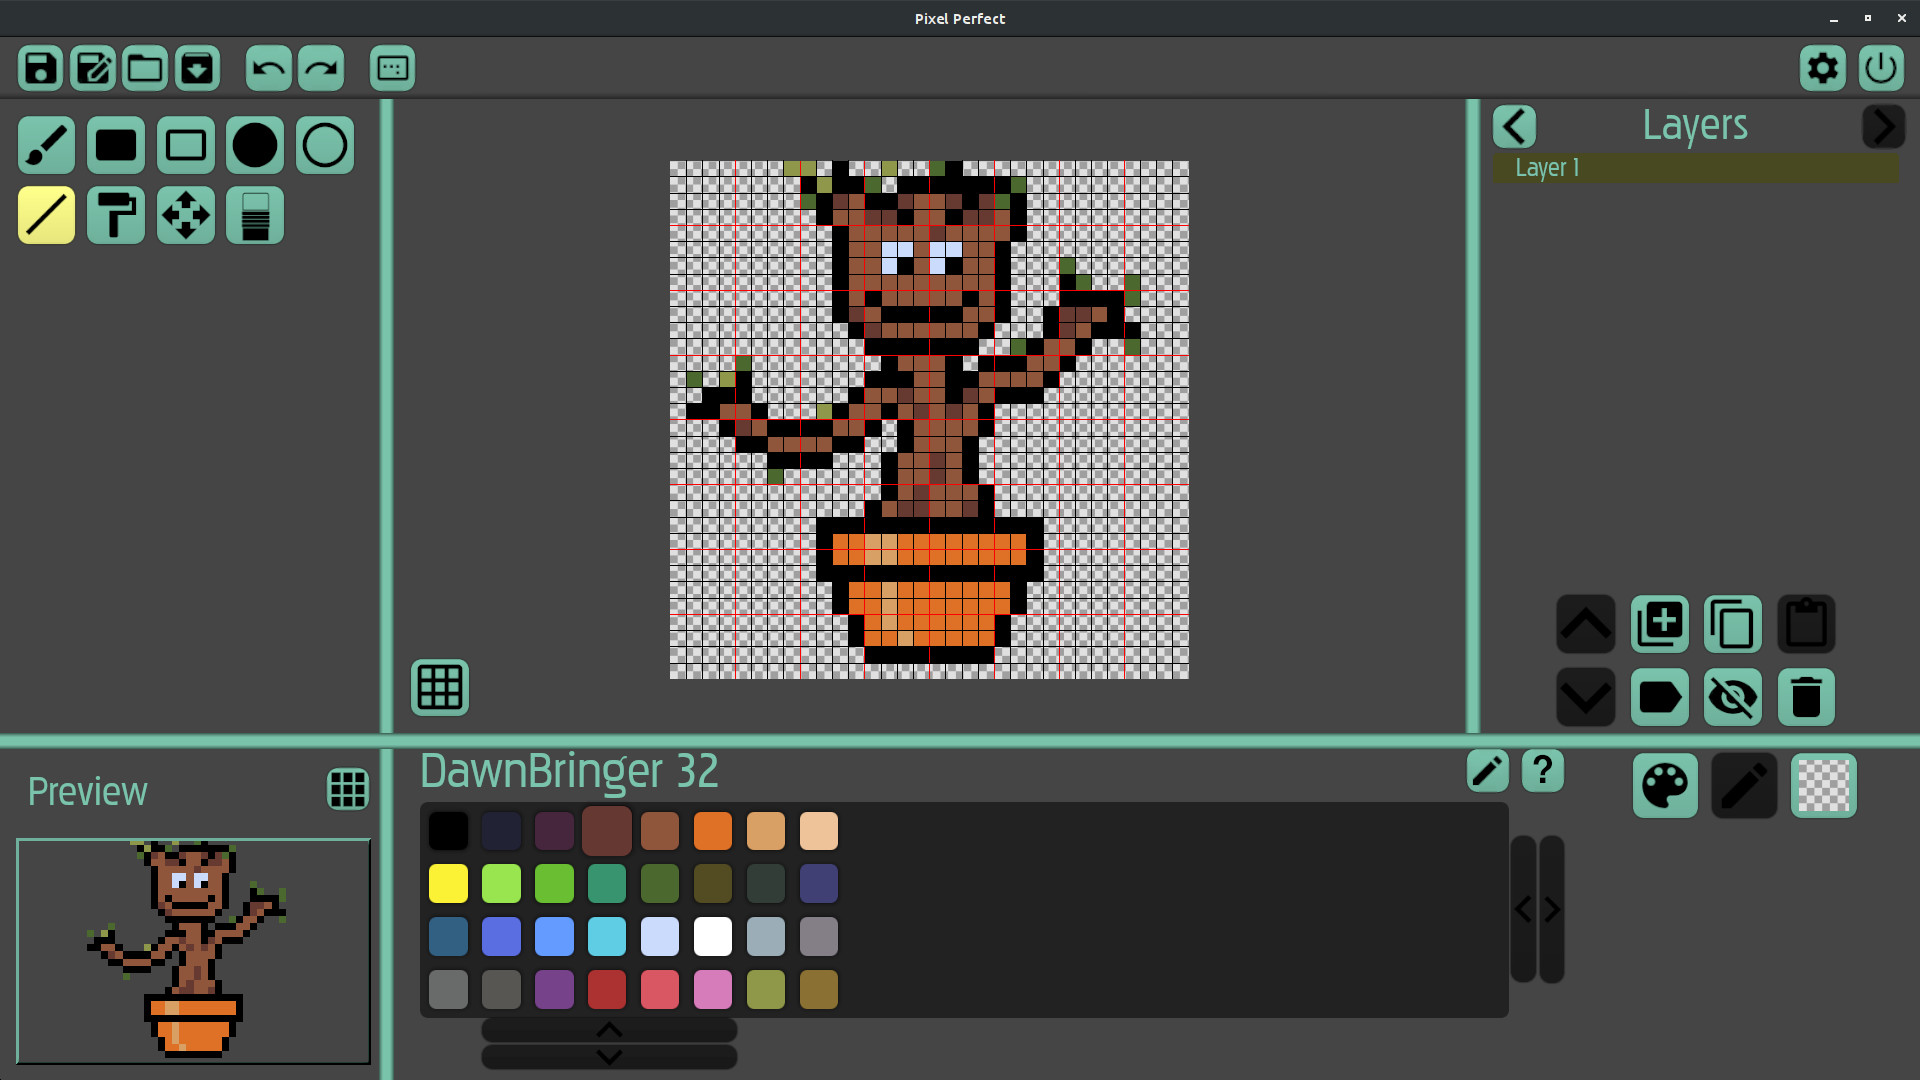Toggle layer visibility eye icon
The height and width of the screenshot is (1080, 1920).
1732,697
